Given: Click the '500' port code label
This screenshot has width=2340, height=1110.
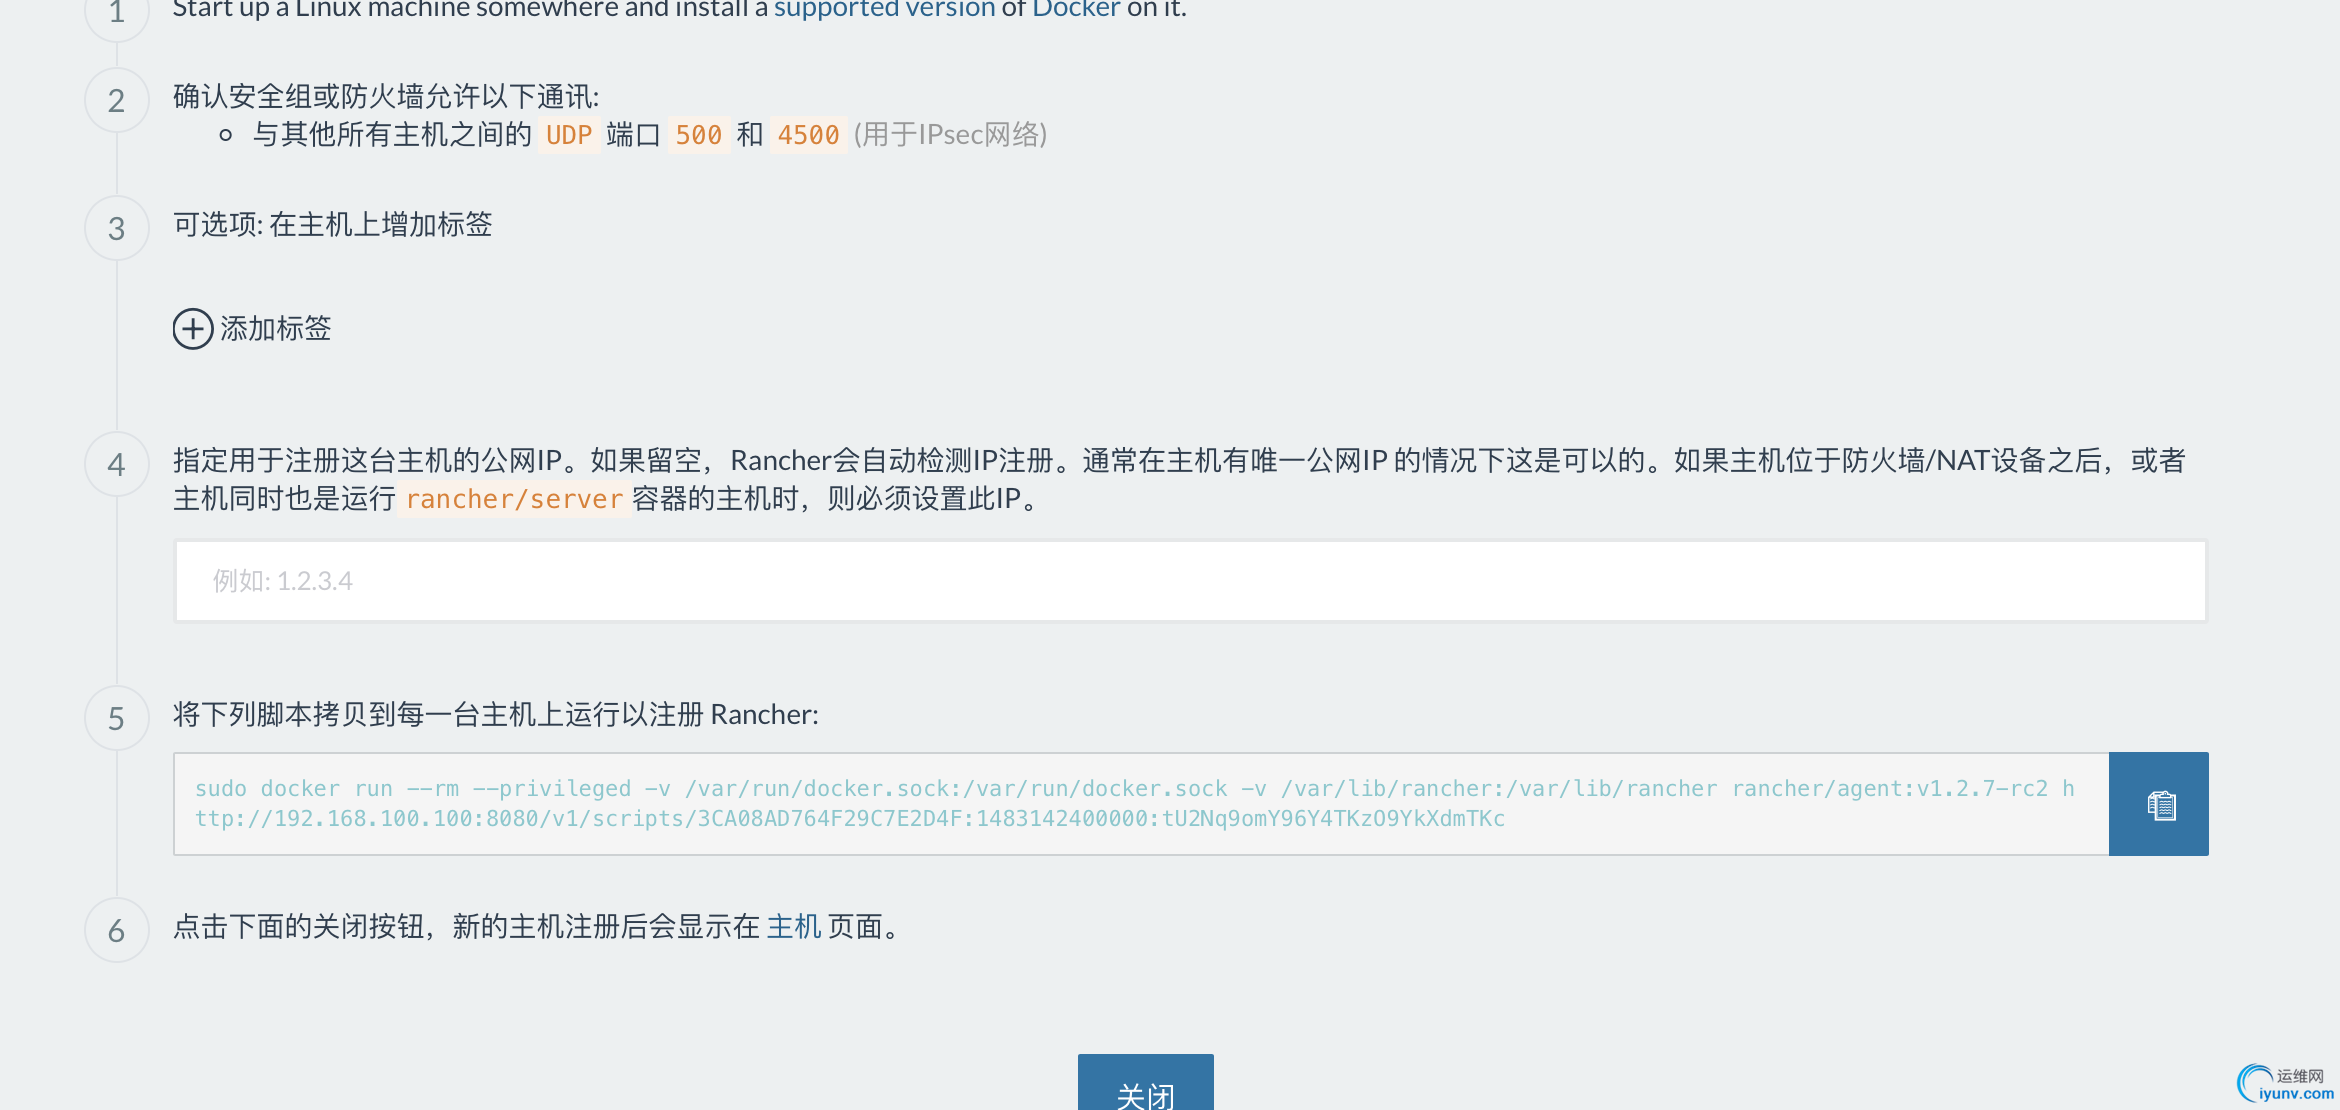Looking at the screenshot, I should (x=698, y=135).
